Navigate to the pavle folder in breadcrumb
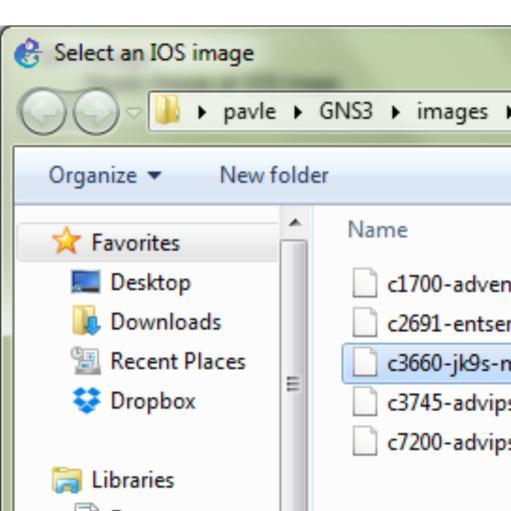 pyautogui.click(x=250, y=112)
